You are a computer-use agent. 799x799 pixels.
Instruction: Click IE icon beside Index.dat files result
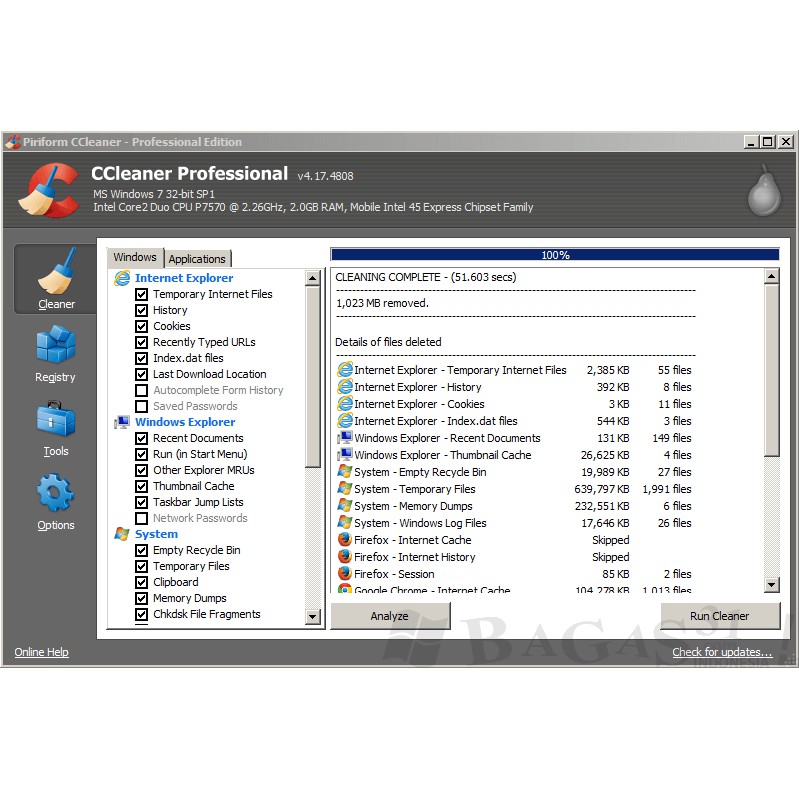pos(345,421)
